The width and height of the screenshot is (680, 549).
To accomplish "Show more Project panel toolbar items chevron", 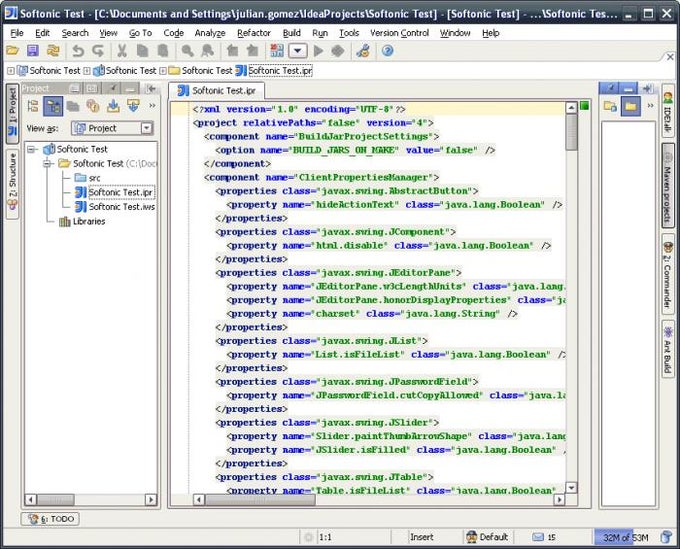I will pyautogui.click(x=152, y=105).
